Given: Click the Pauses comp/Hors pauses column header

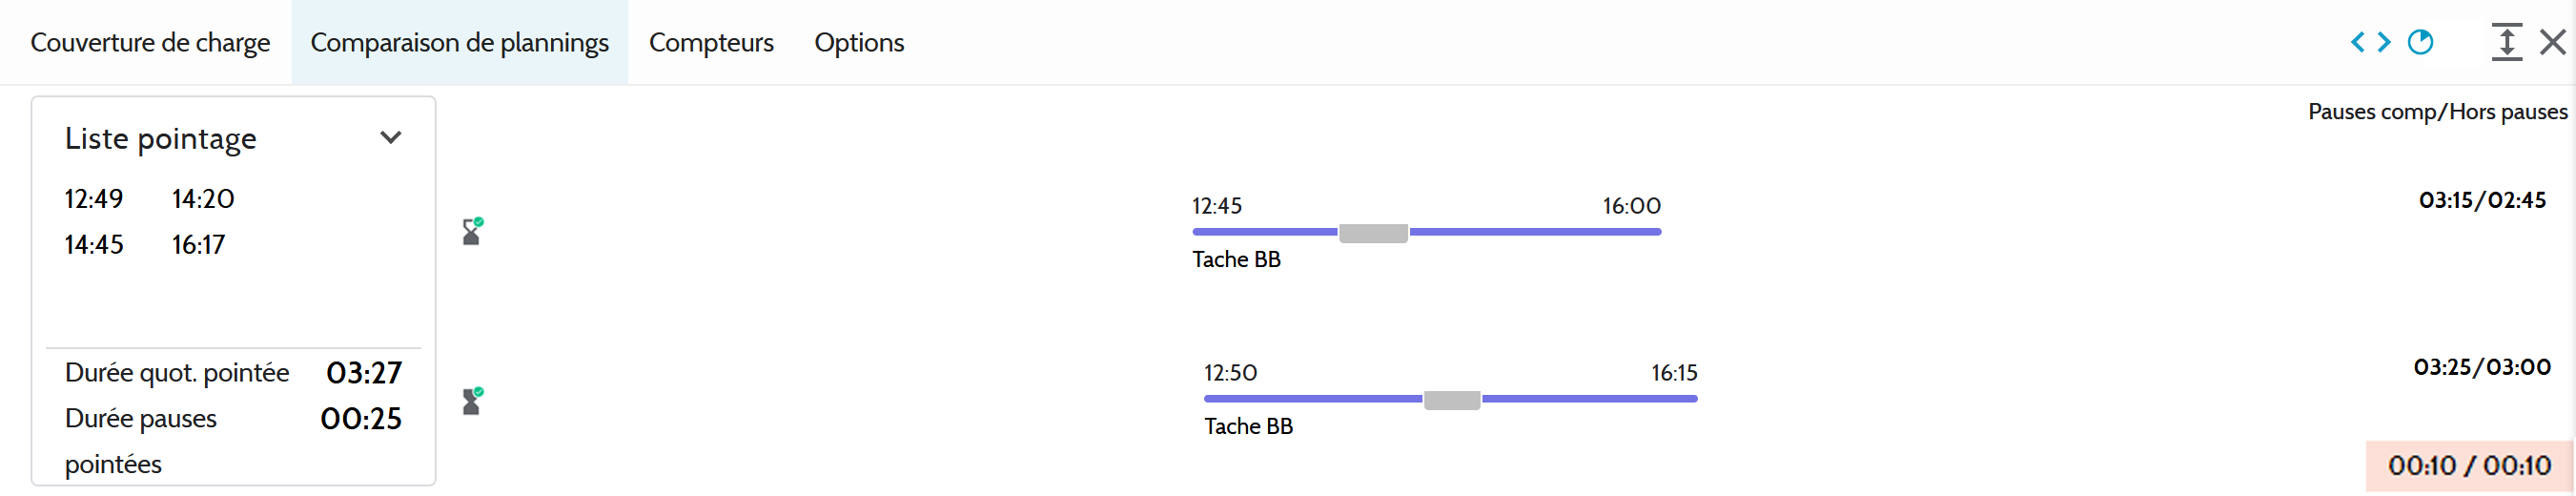Looking at the screenshot, I should pos(2437,112).
